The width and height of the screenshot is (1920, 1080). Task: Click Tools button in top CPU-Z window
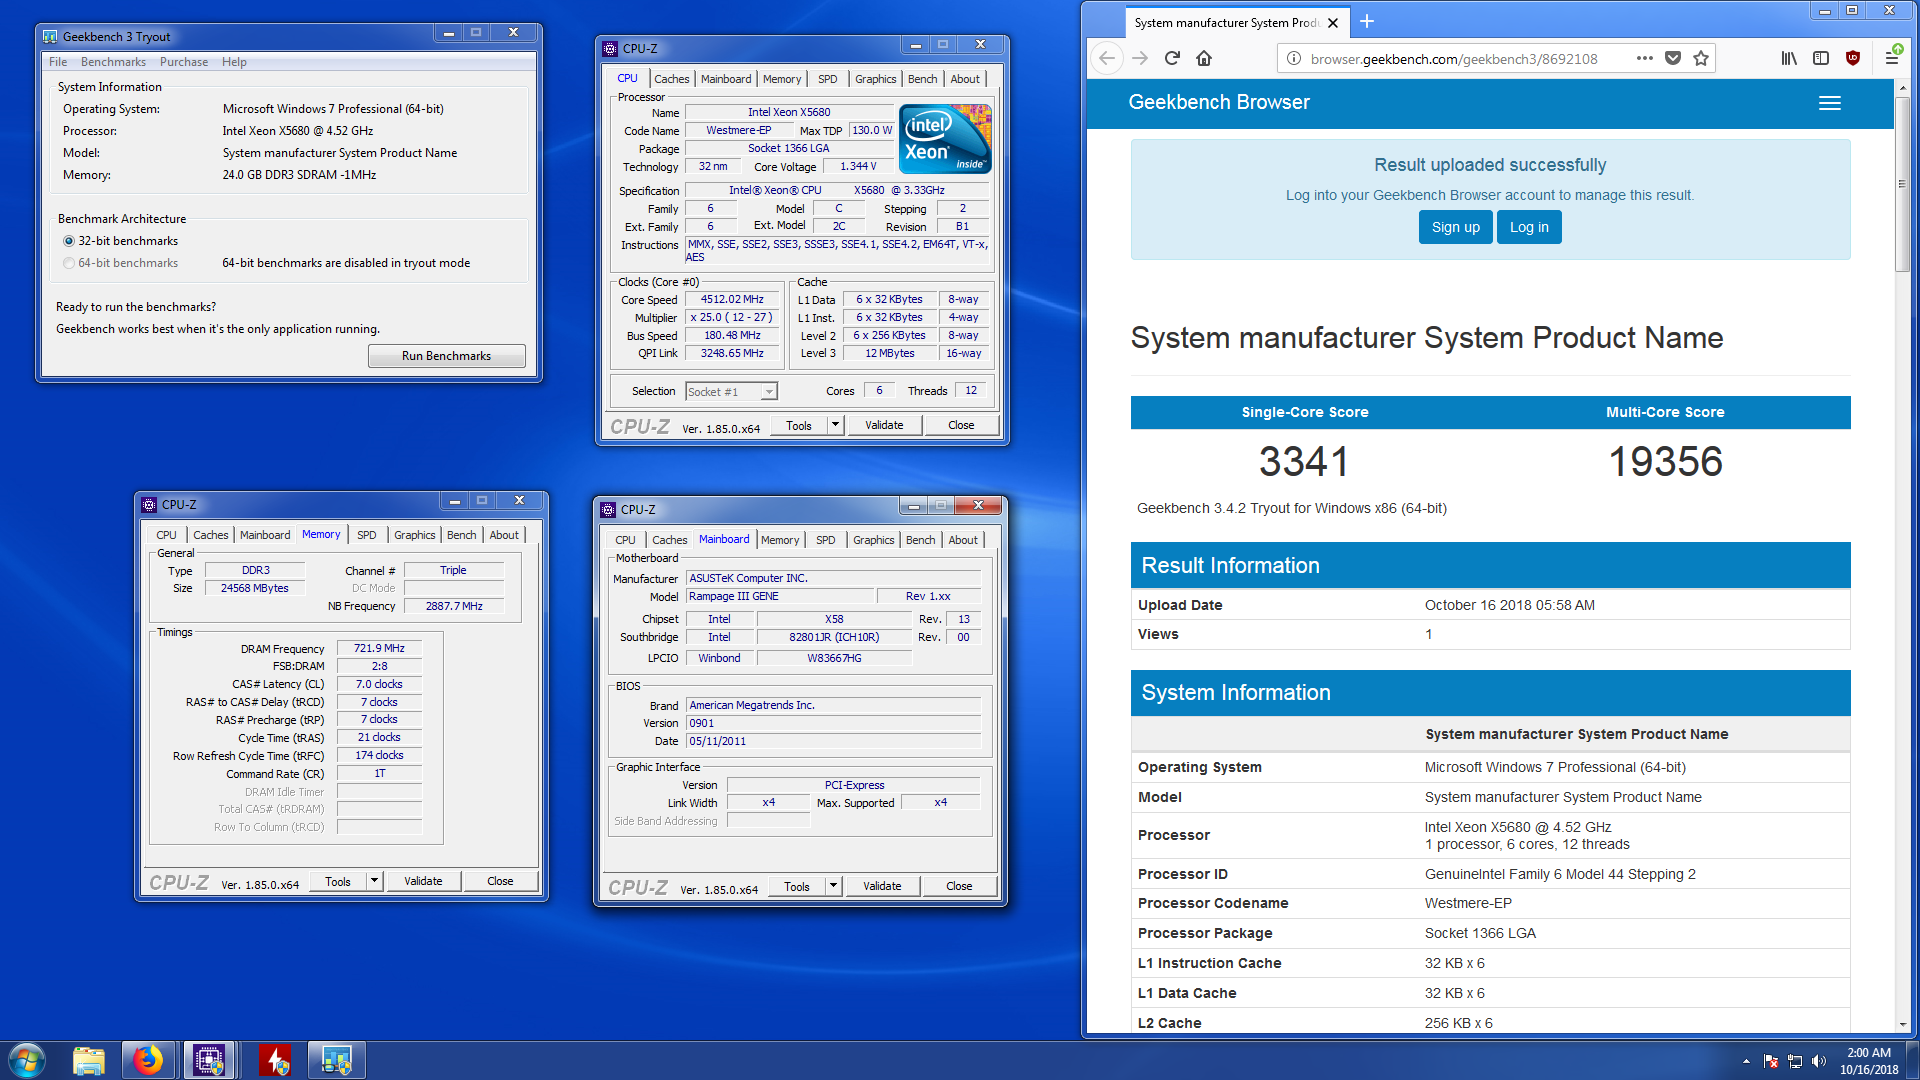799,425
